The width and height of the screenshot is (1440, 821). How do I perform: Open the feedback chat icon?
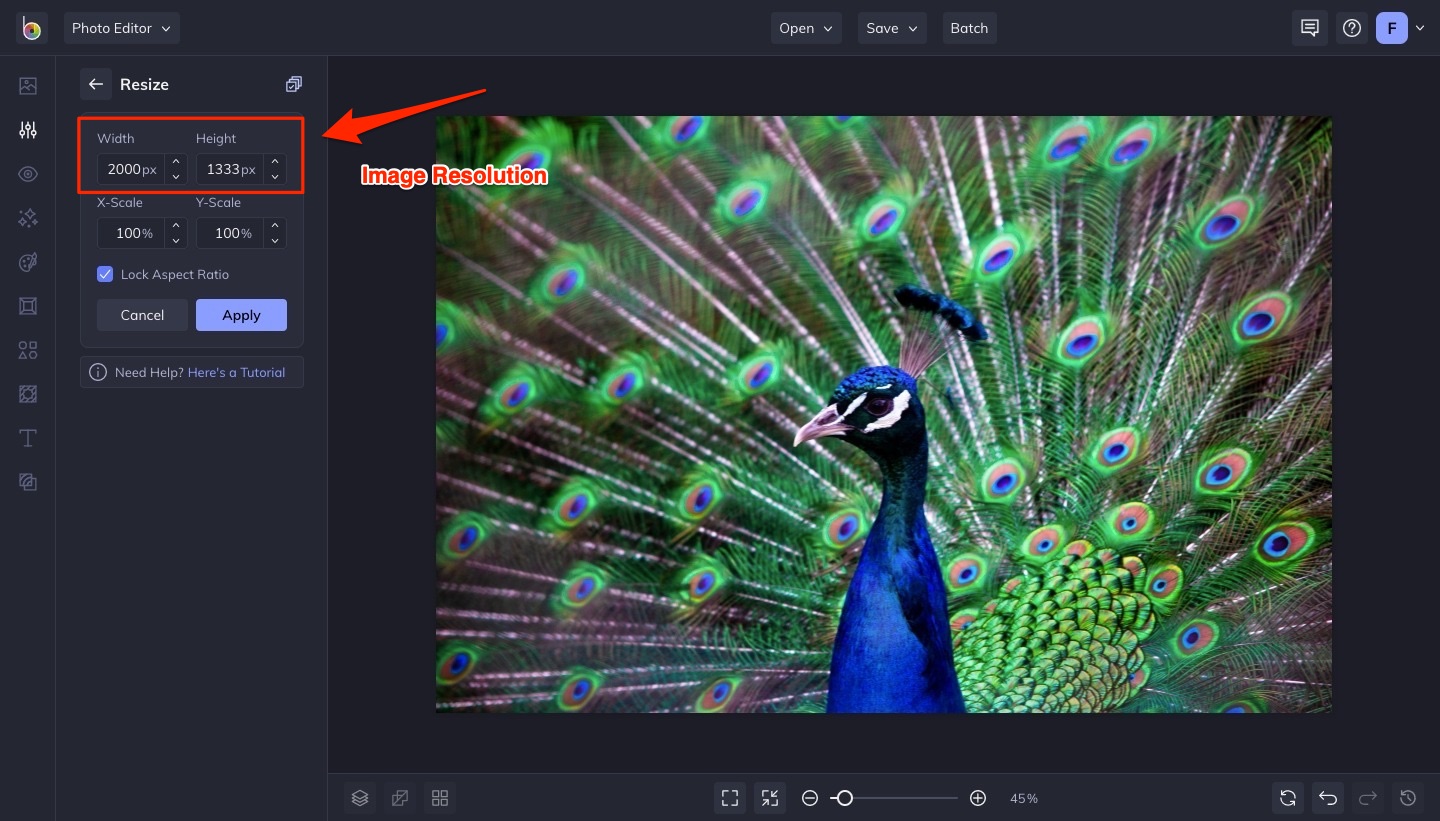pyautogui.click(x=1310, y=28)
